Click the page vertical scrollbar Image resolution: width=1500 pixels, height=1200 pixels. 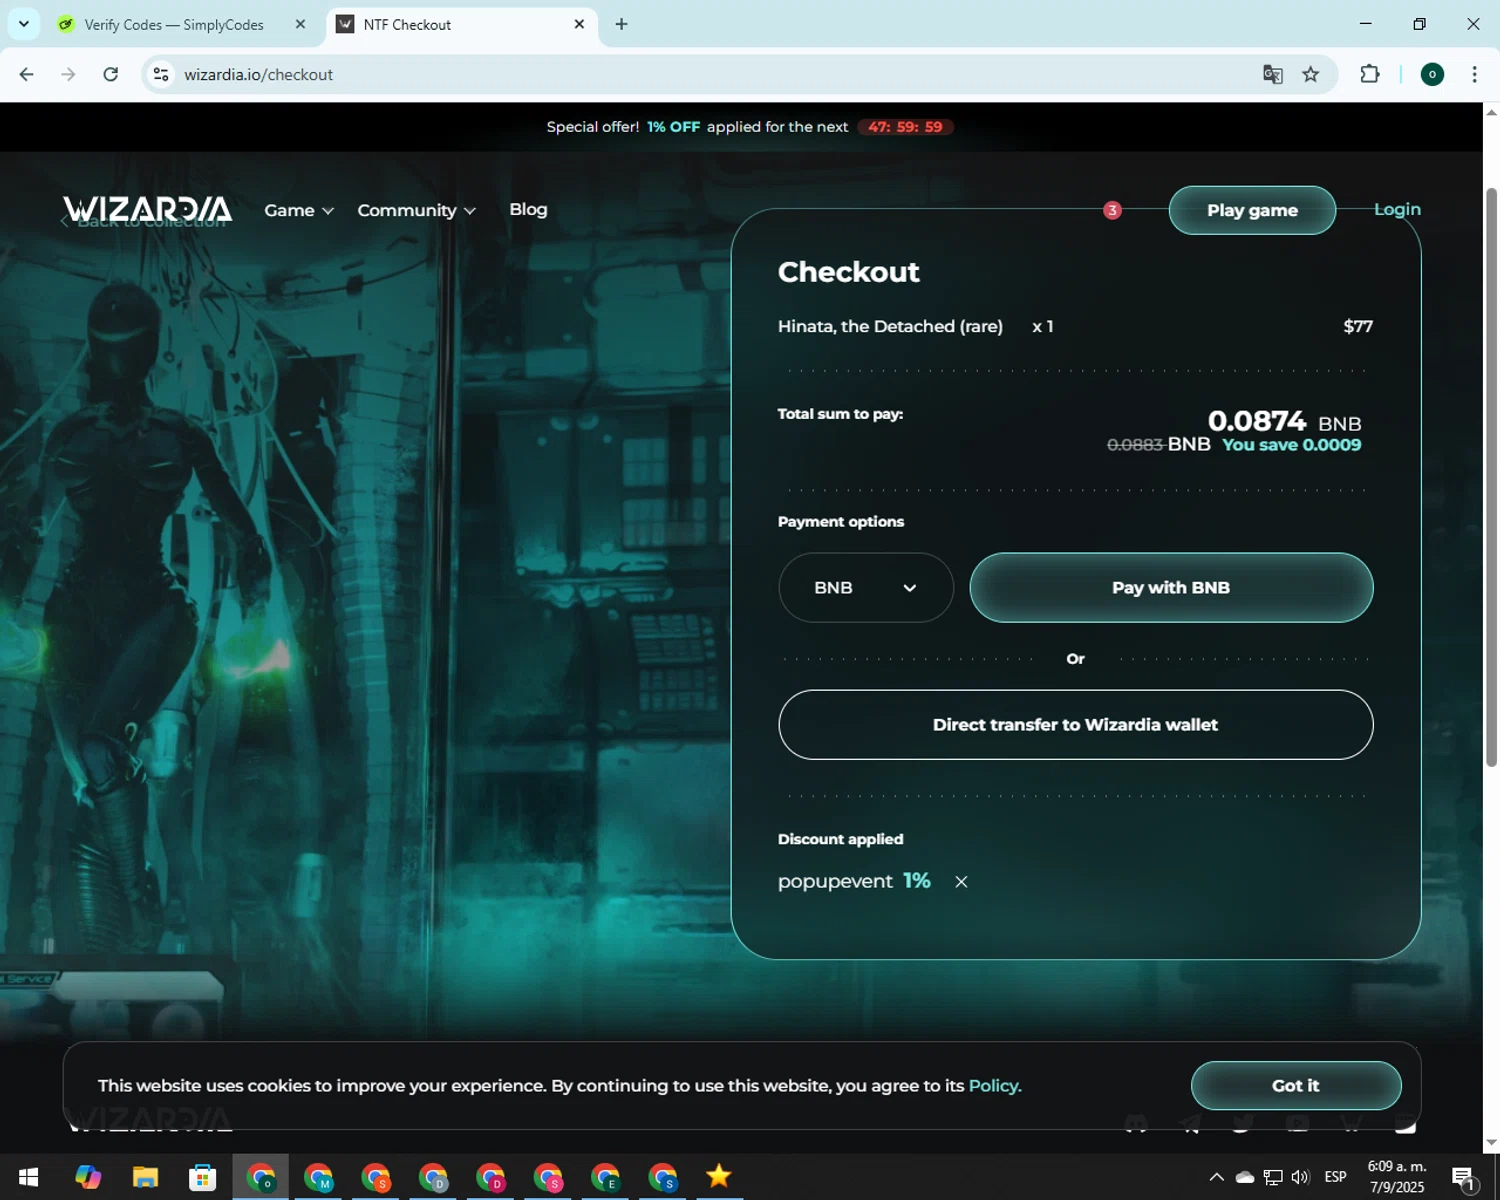(1491, 478)
